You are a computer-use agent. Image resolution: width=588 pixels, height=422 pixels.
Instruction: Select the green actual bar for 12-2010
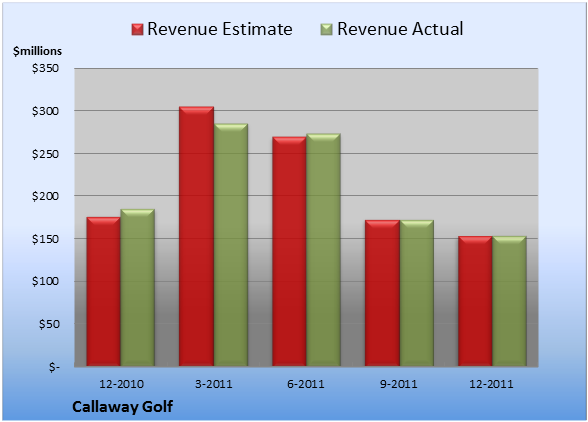(137, 287)
